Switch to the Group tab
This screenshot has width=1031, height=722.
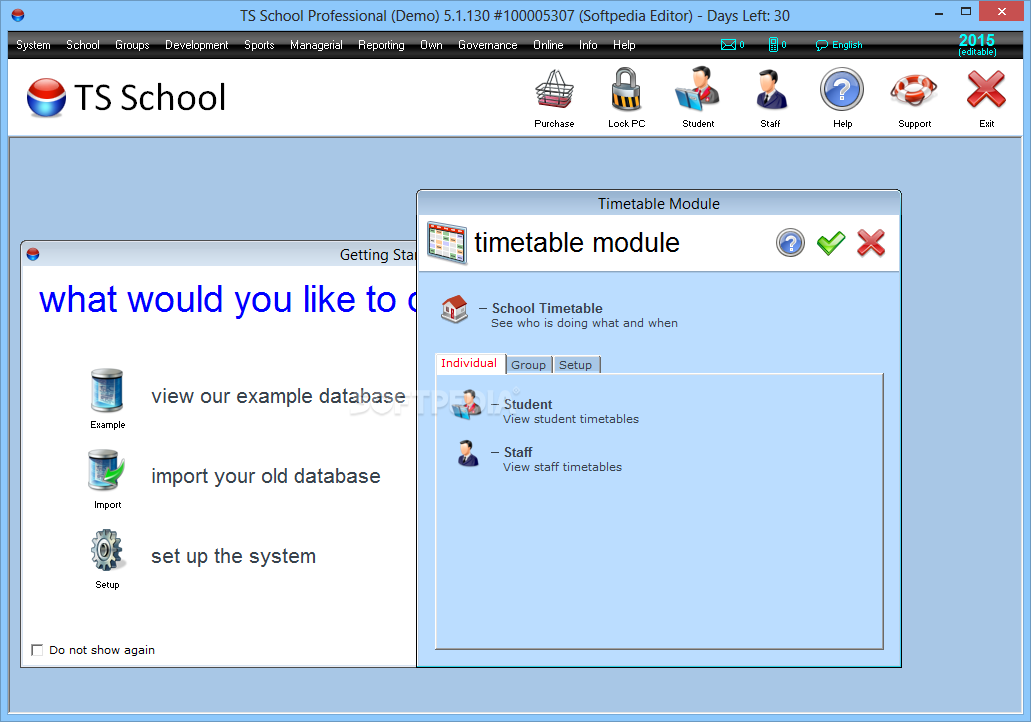coord(529,365)
